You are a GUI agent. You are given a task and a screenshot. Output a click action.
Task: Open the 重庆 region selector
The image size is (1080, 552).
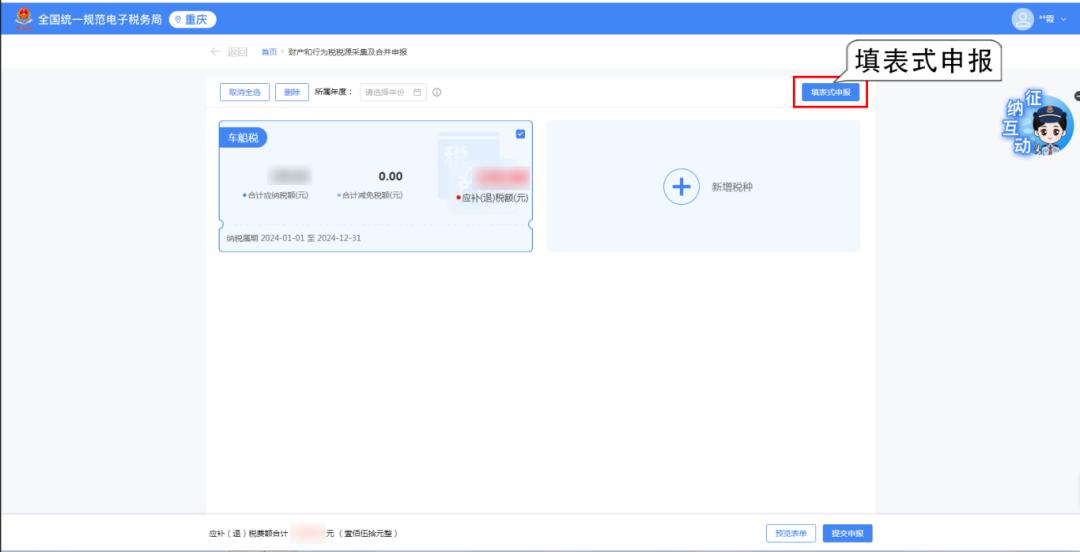click(192, 19)
